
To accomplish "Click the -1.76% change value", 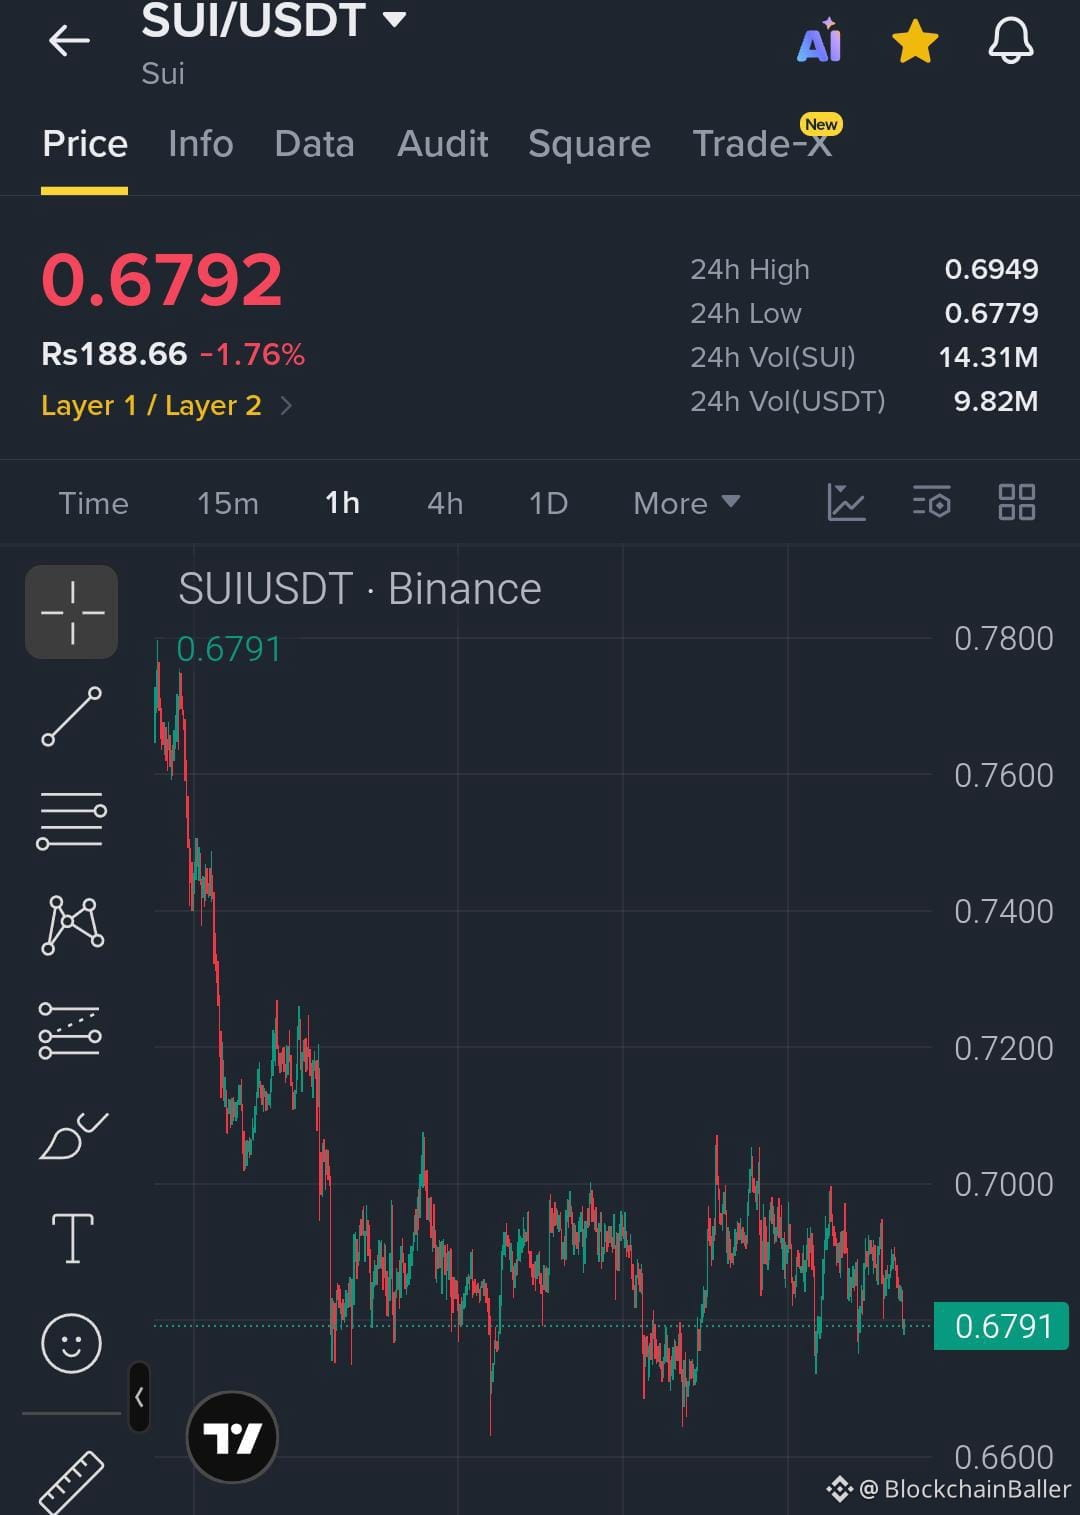I will 252,354.
